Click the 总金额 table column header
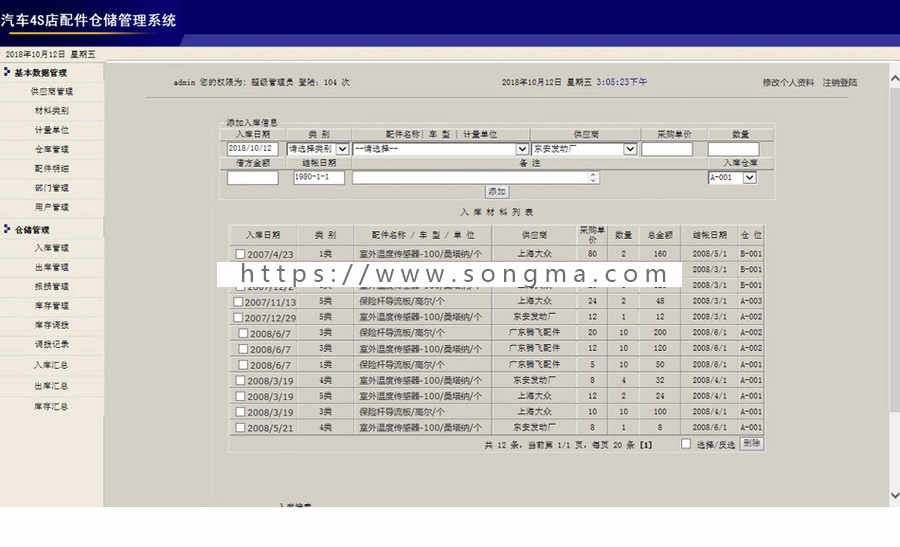 click(660, 235)
